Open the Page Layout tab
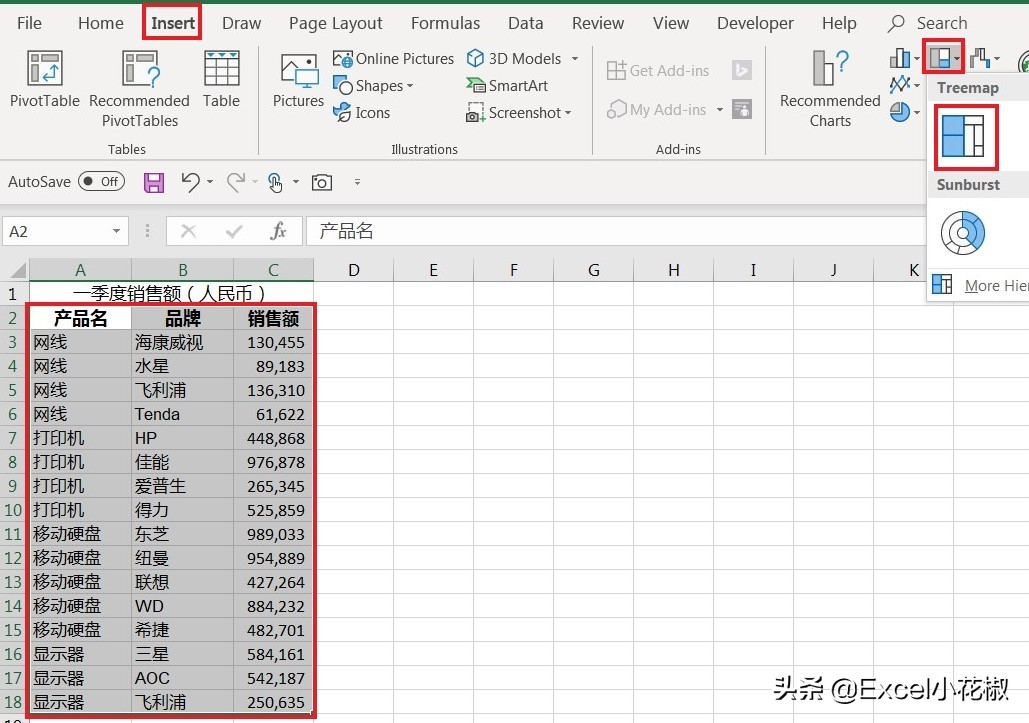The width and height of the screenshot is (1029, 723). pyautogui.click(x=335, y=23)
